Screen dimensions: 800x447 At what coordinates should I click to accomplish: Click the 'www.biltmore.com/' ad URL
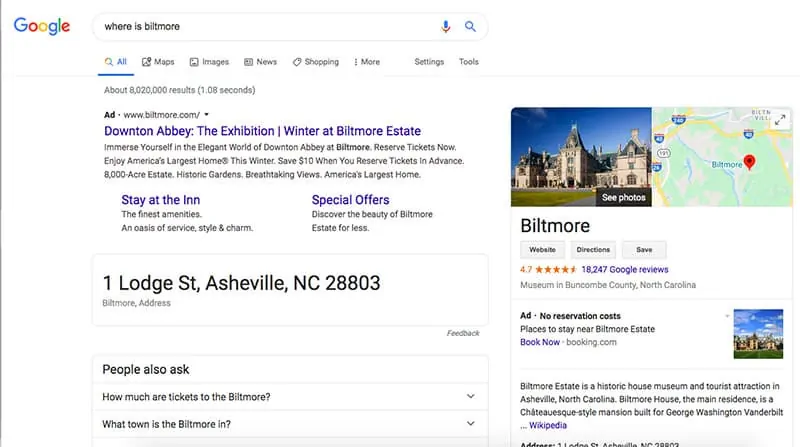pos(162,115)
